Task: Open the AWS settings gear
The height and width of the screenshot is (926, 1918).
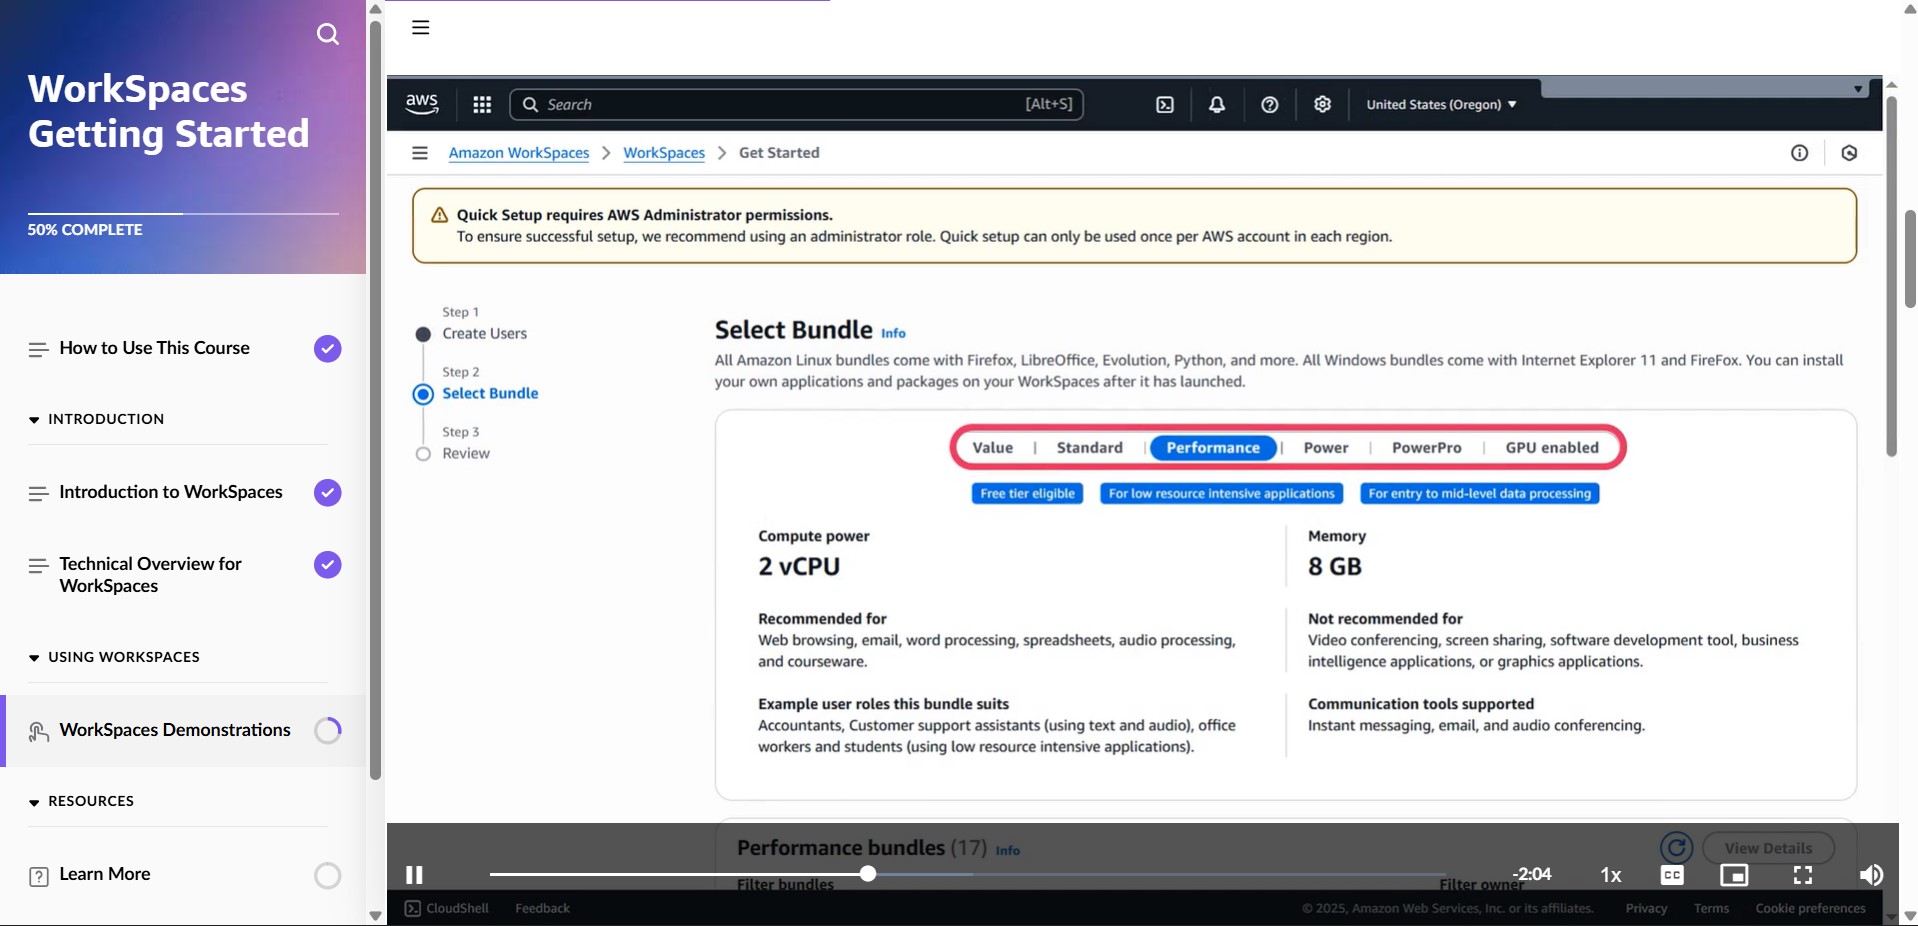Action: tap(1322, 104)
